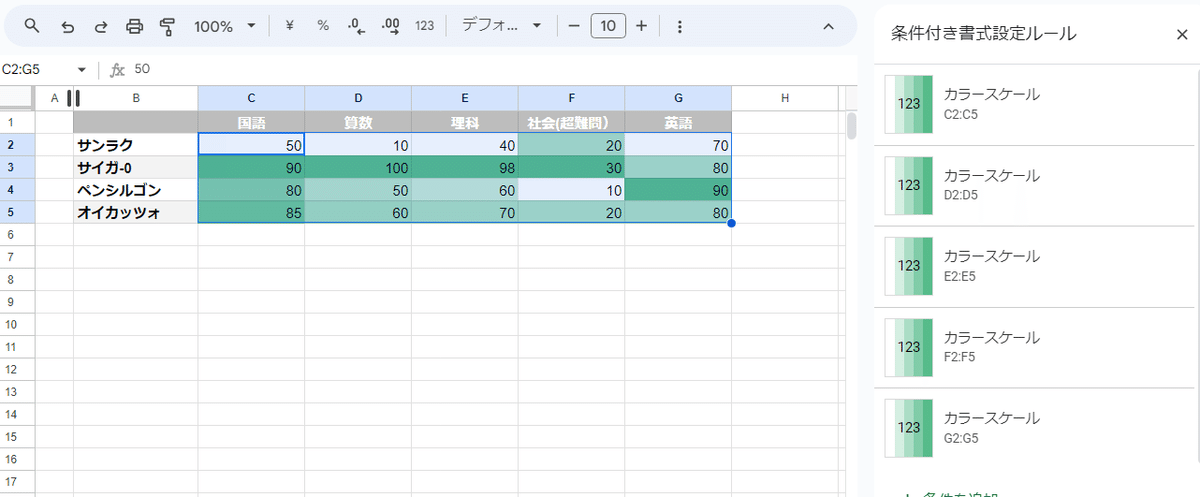Click header cell 国語
The height and width of the screenshot is (497, 1200).
[251, 122]
